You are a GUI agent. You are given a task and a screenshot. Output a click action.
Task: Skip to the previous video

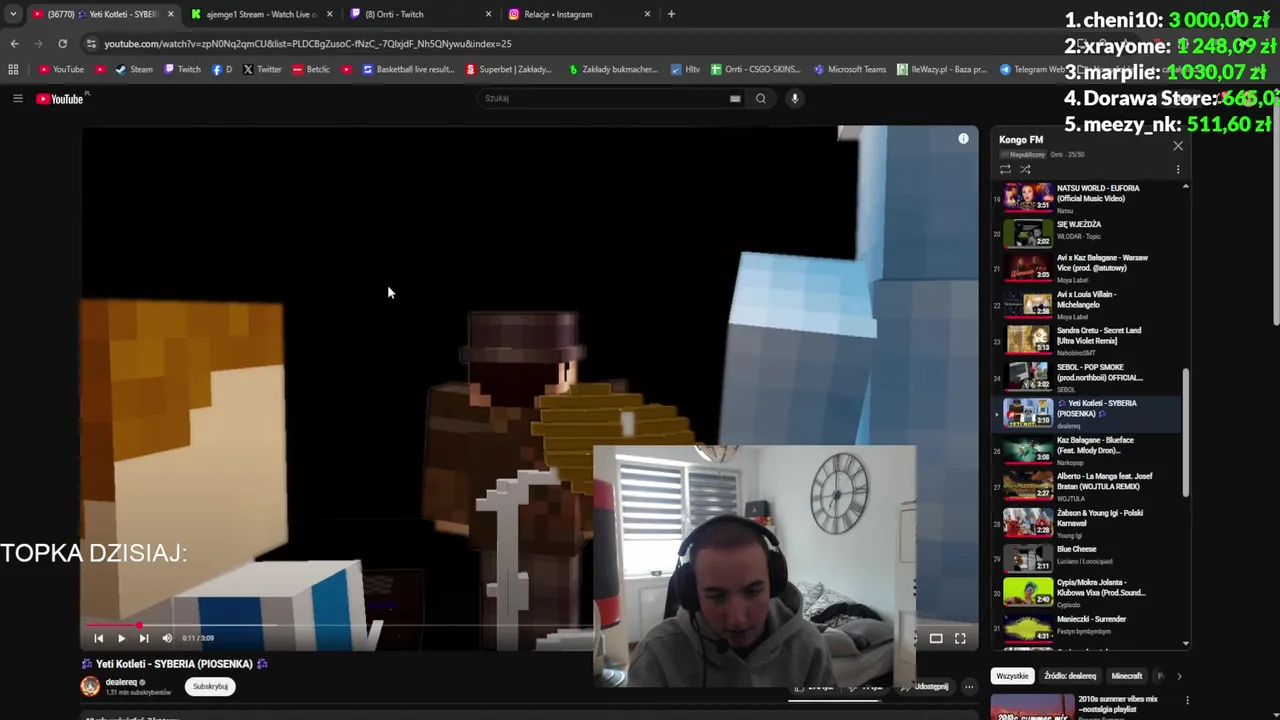[x=98, y=638]
